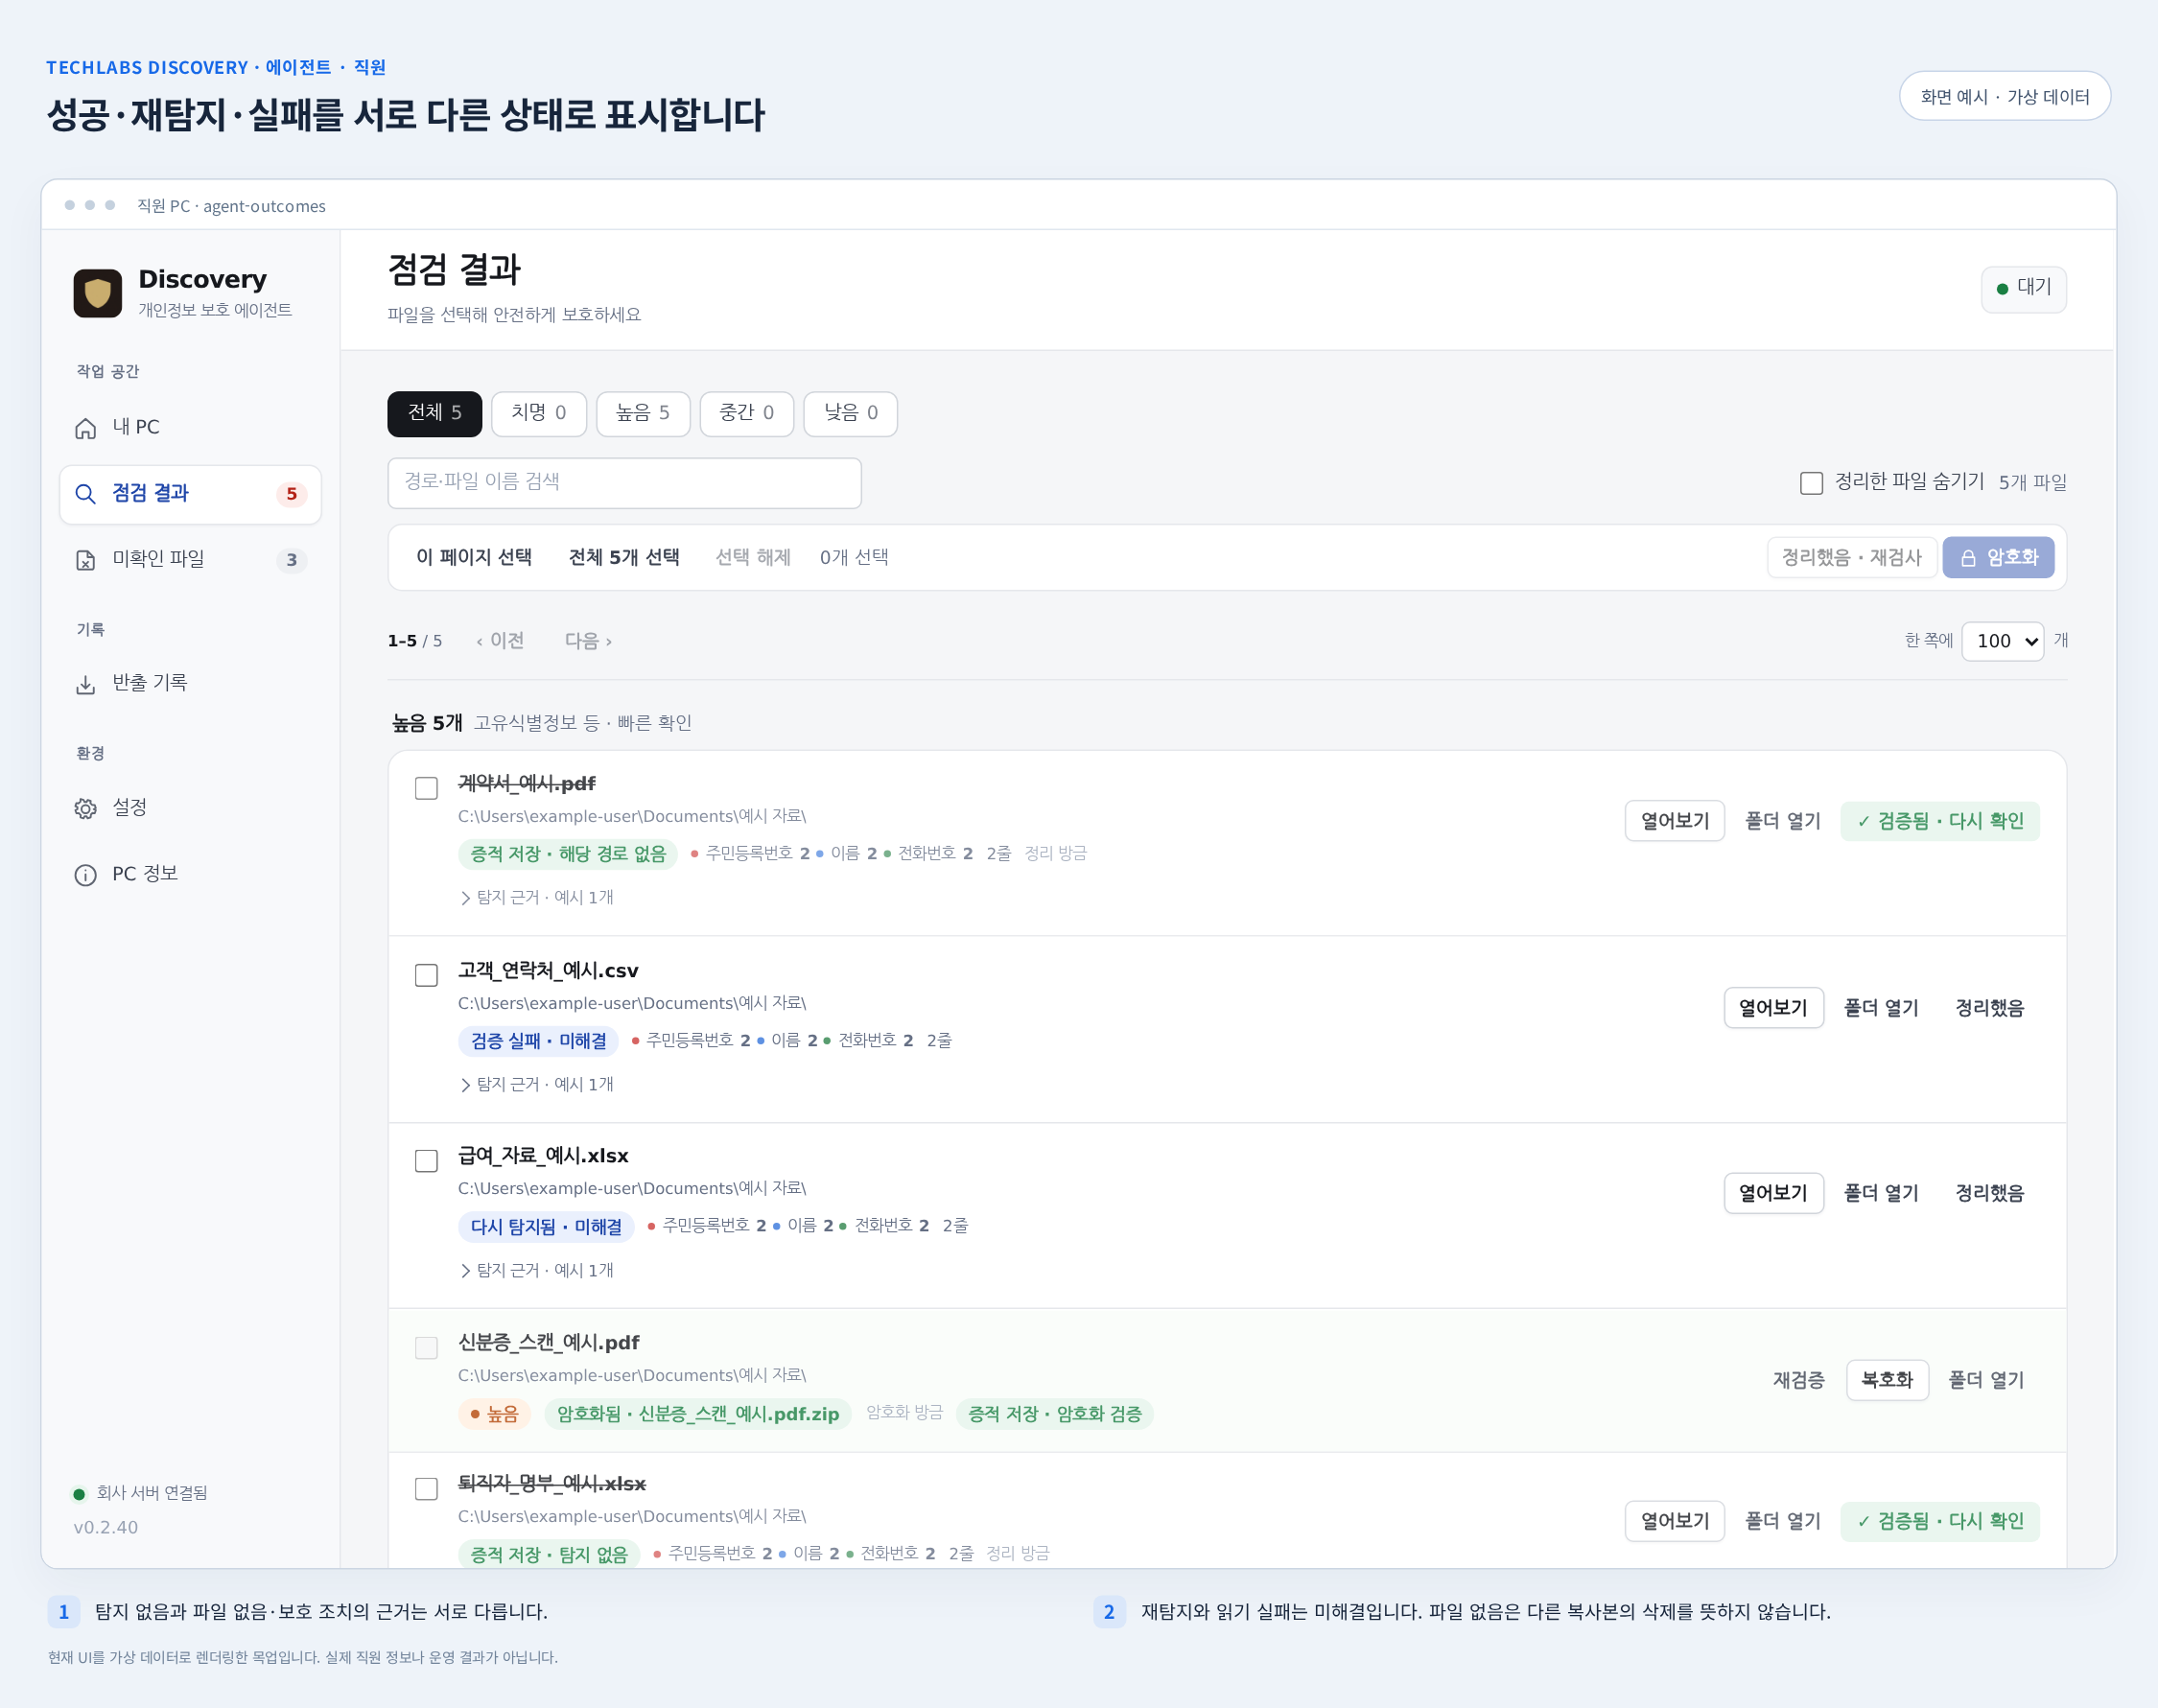
Task: Select the 낮음 0 filter tab
Action: tap(851, 414)
